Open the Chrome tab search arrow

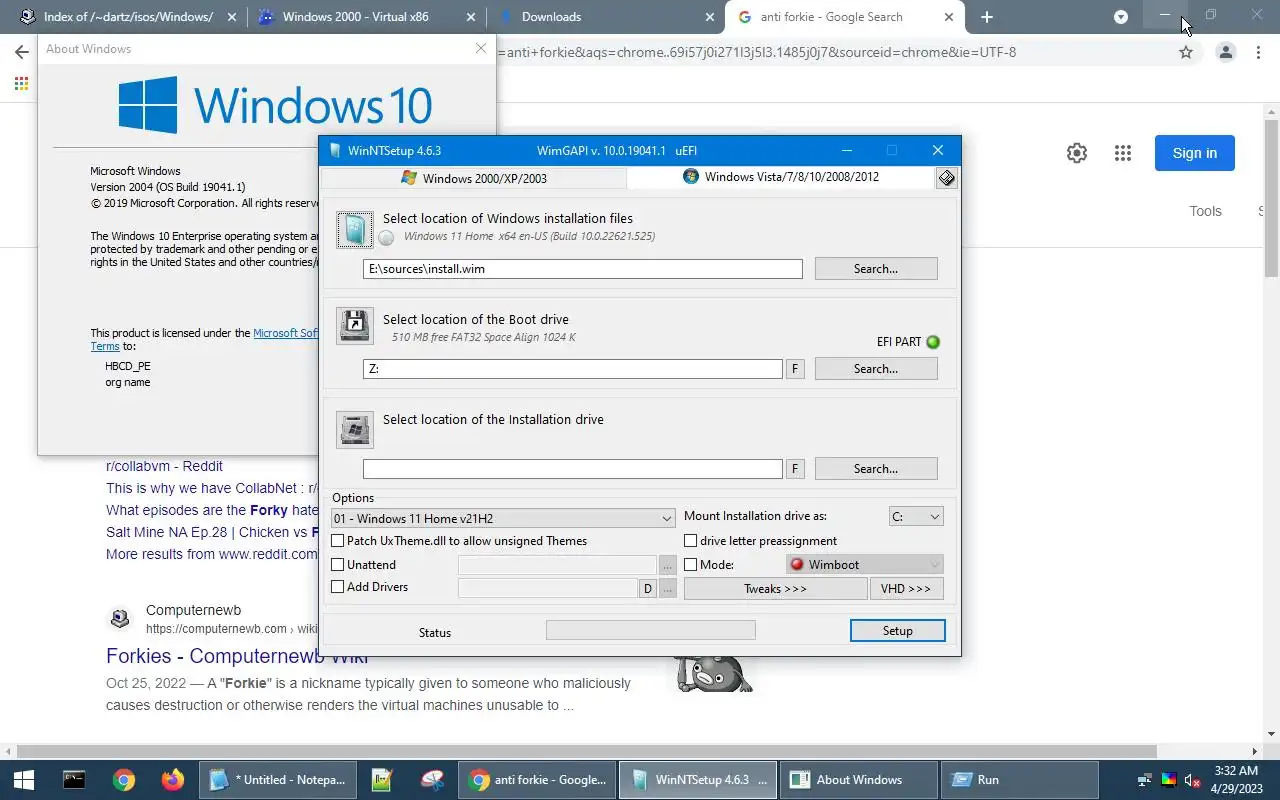(1121, 17)
